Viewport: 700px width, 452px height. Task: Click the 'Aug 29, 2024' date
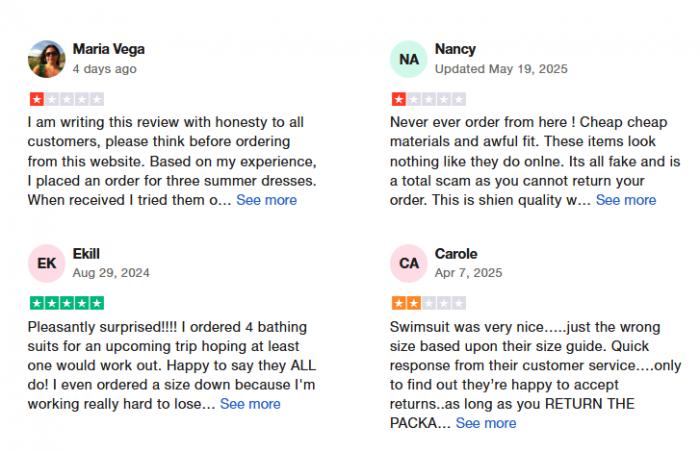(111, 272)
